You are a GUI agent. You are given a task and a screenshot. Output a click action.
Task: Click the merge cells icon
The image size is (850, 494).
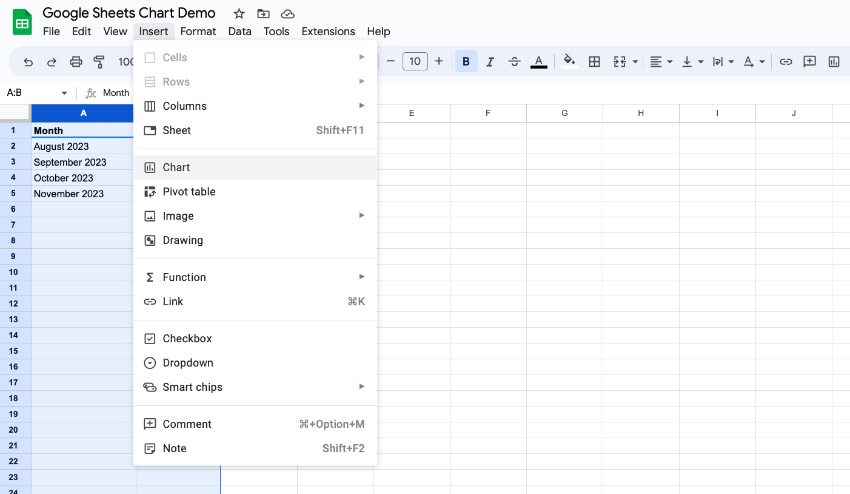tap(620, 62)
